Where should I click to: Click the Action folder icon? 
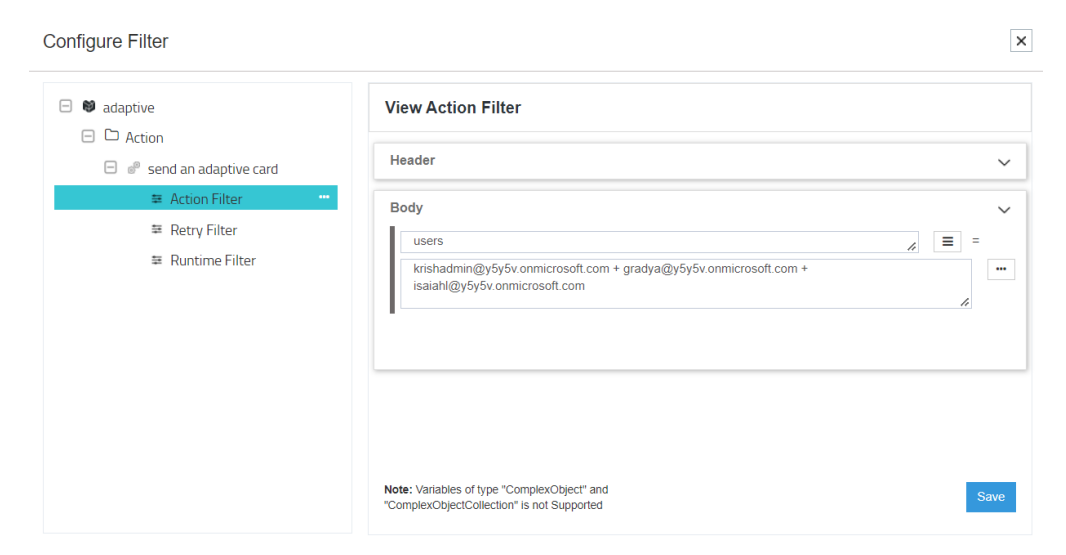(x=112, y=137)
